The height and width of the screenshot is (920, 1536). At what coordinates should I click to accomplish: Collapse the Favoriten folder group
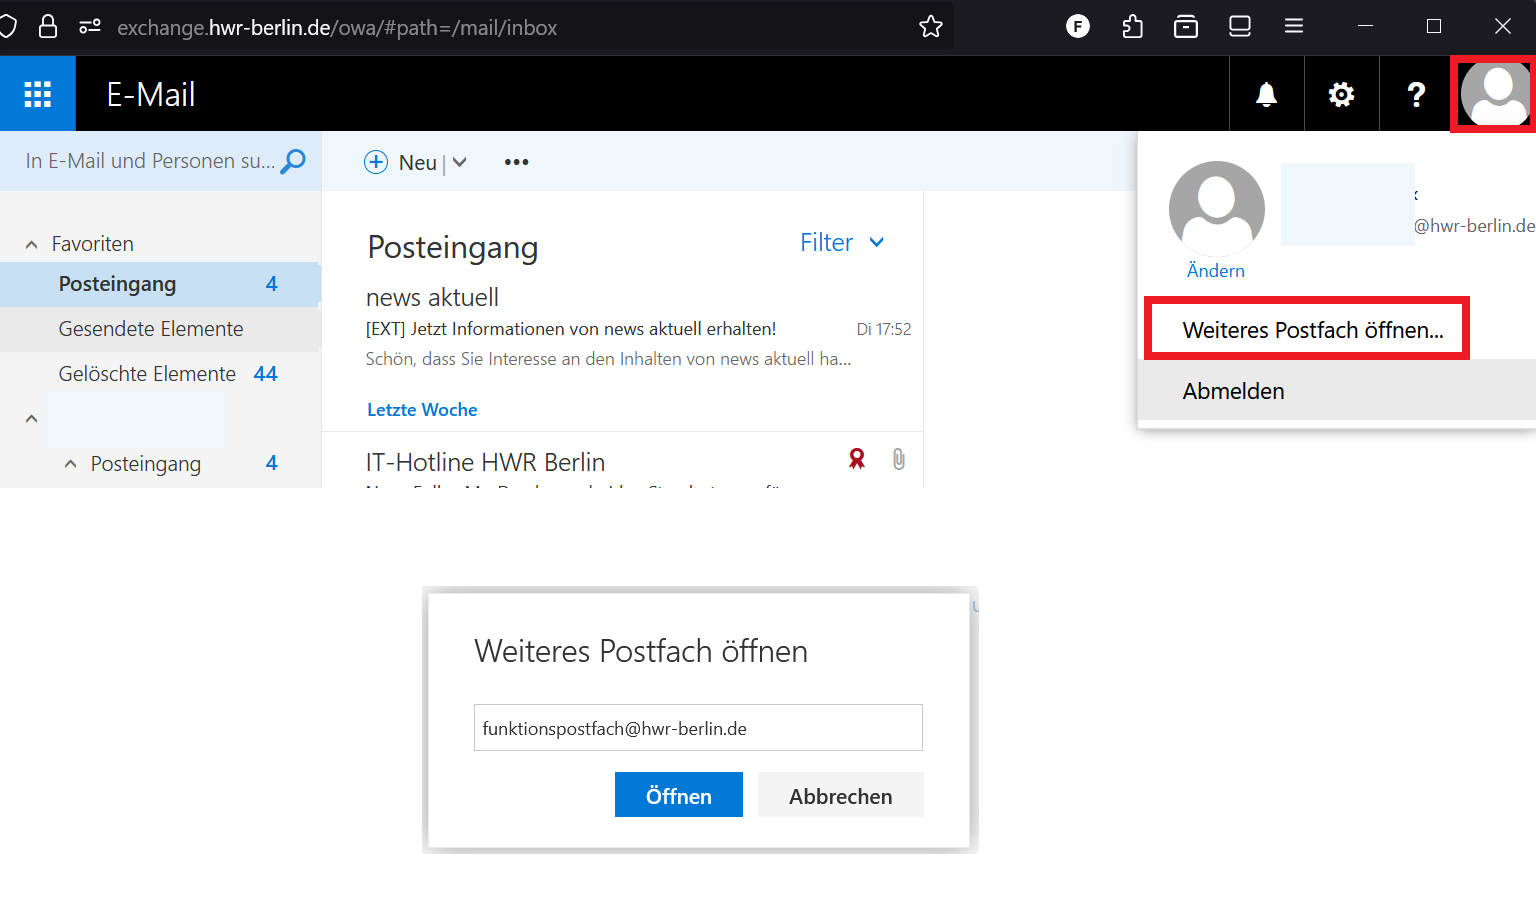[x=32, y=244]
